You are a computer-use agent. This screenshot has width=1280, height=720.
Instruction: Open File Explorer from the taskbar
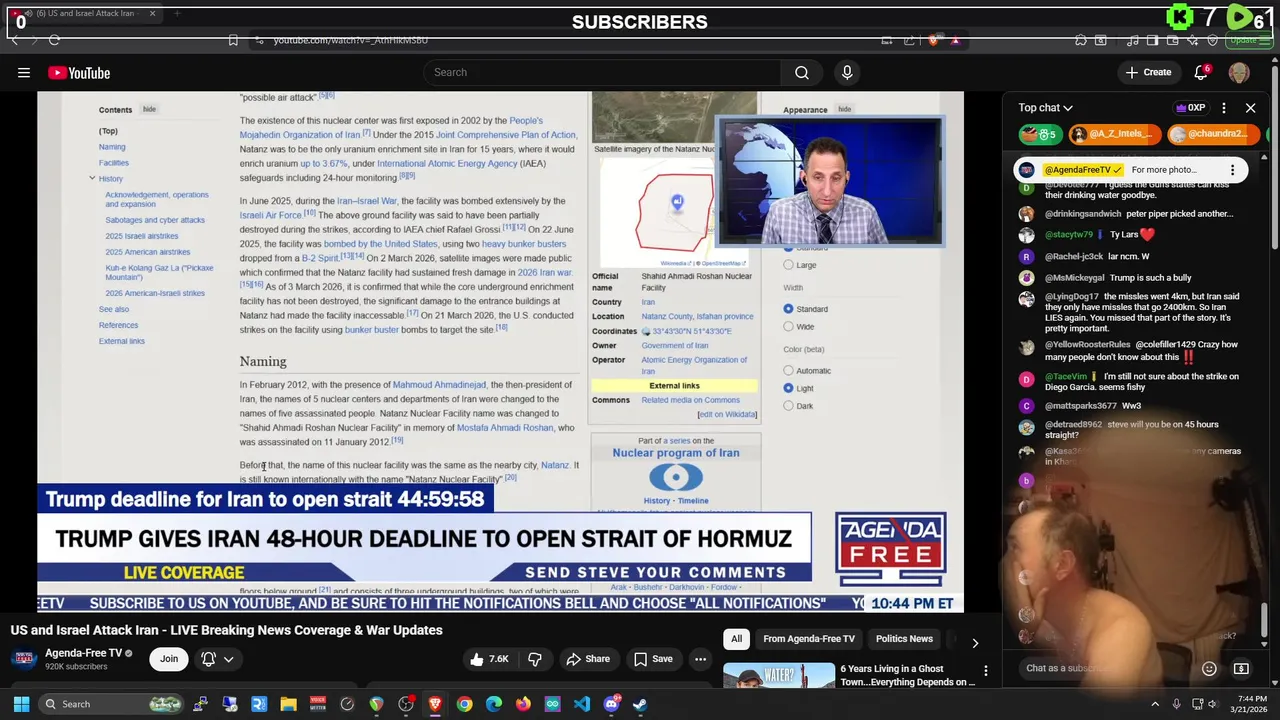288,704
